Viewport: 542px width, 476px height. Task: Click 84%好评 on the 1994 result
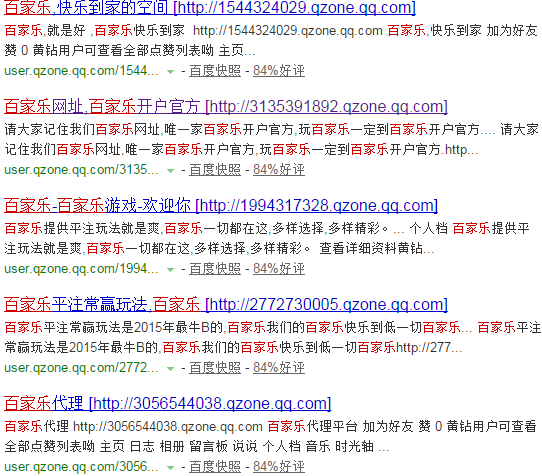(x=279, y=269)
